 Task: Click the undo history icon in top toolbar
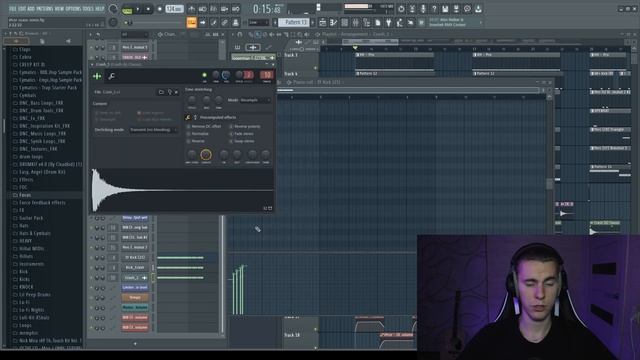click(x=401, y=9)
